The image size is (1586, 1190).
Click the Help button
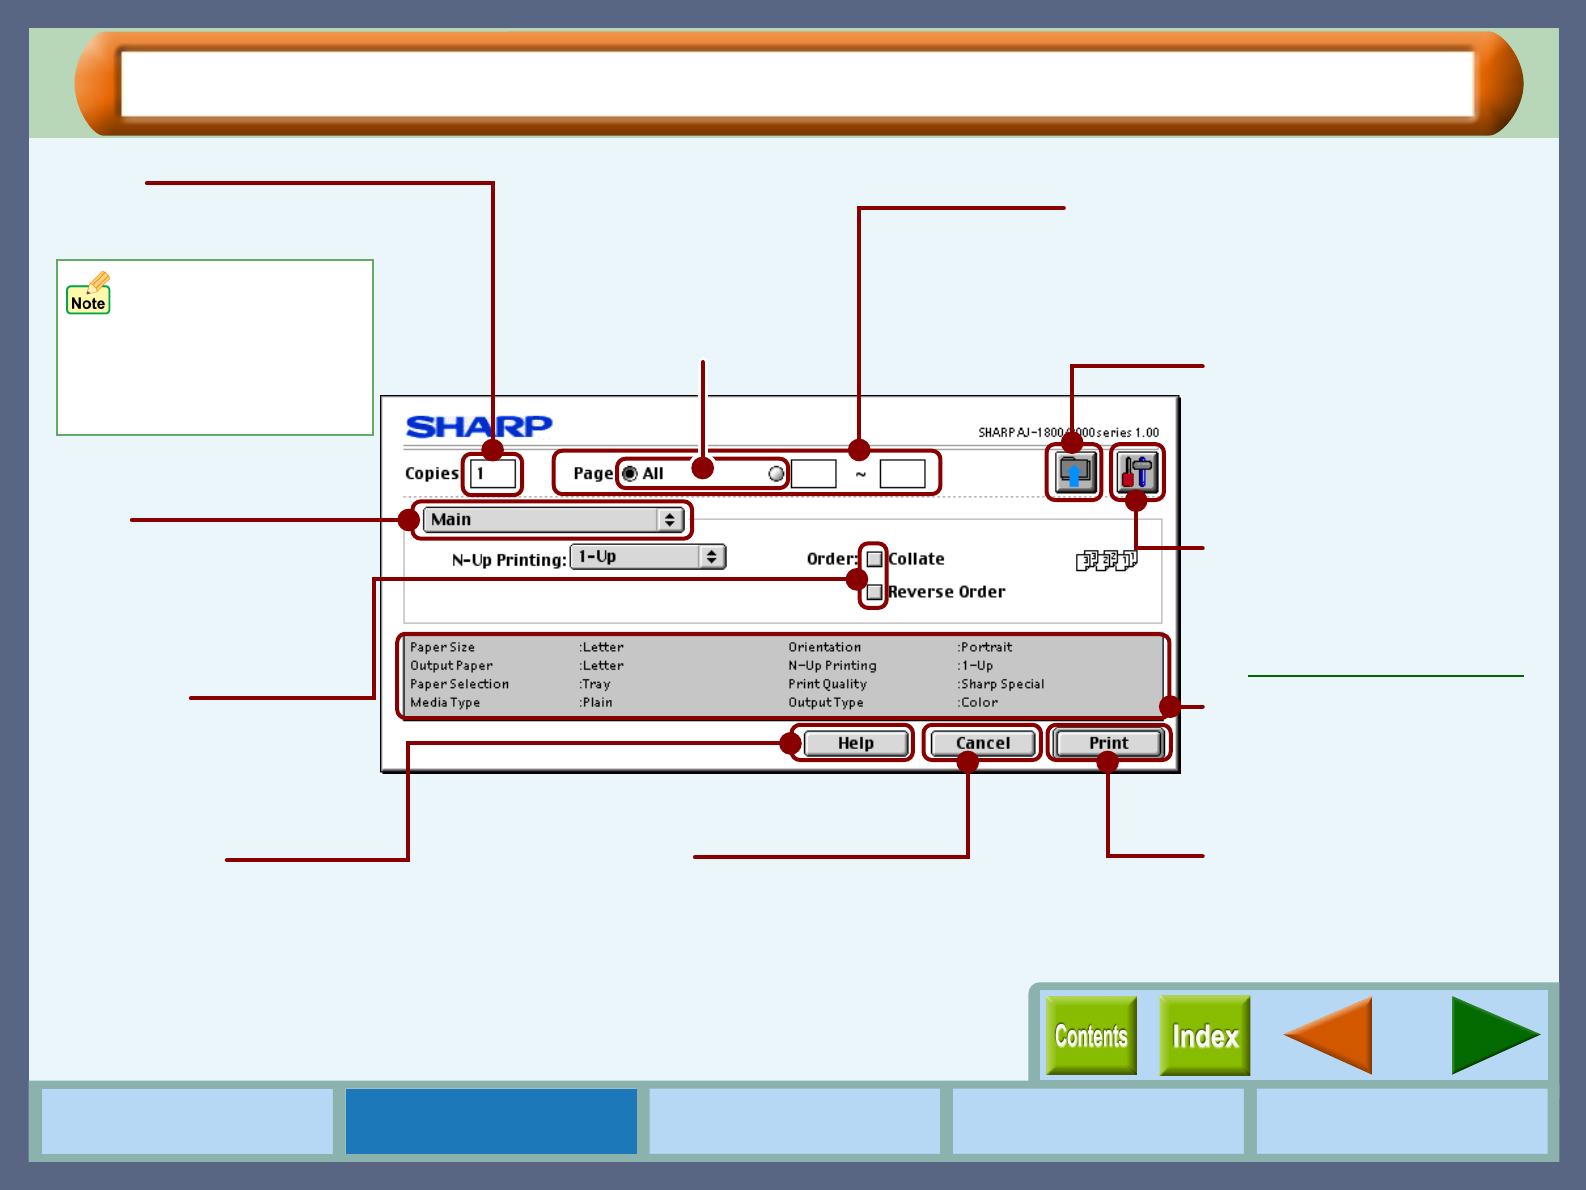click(856, 743)
